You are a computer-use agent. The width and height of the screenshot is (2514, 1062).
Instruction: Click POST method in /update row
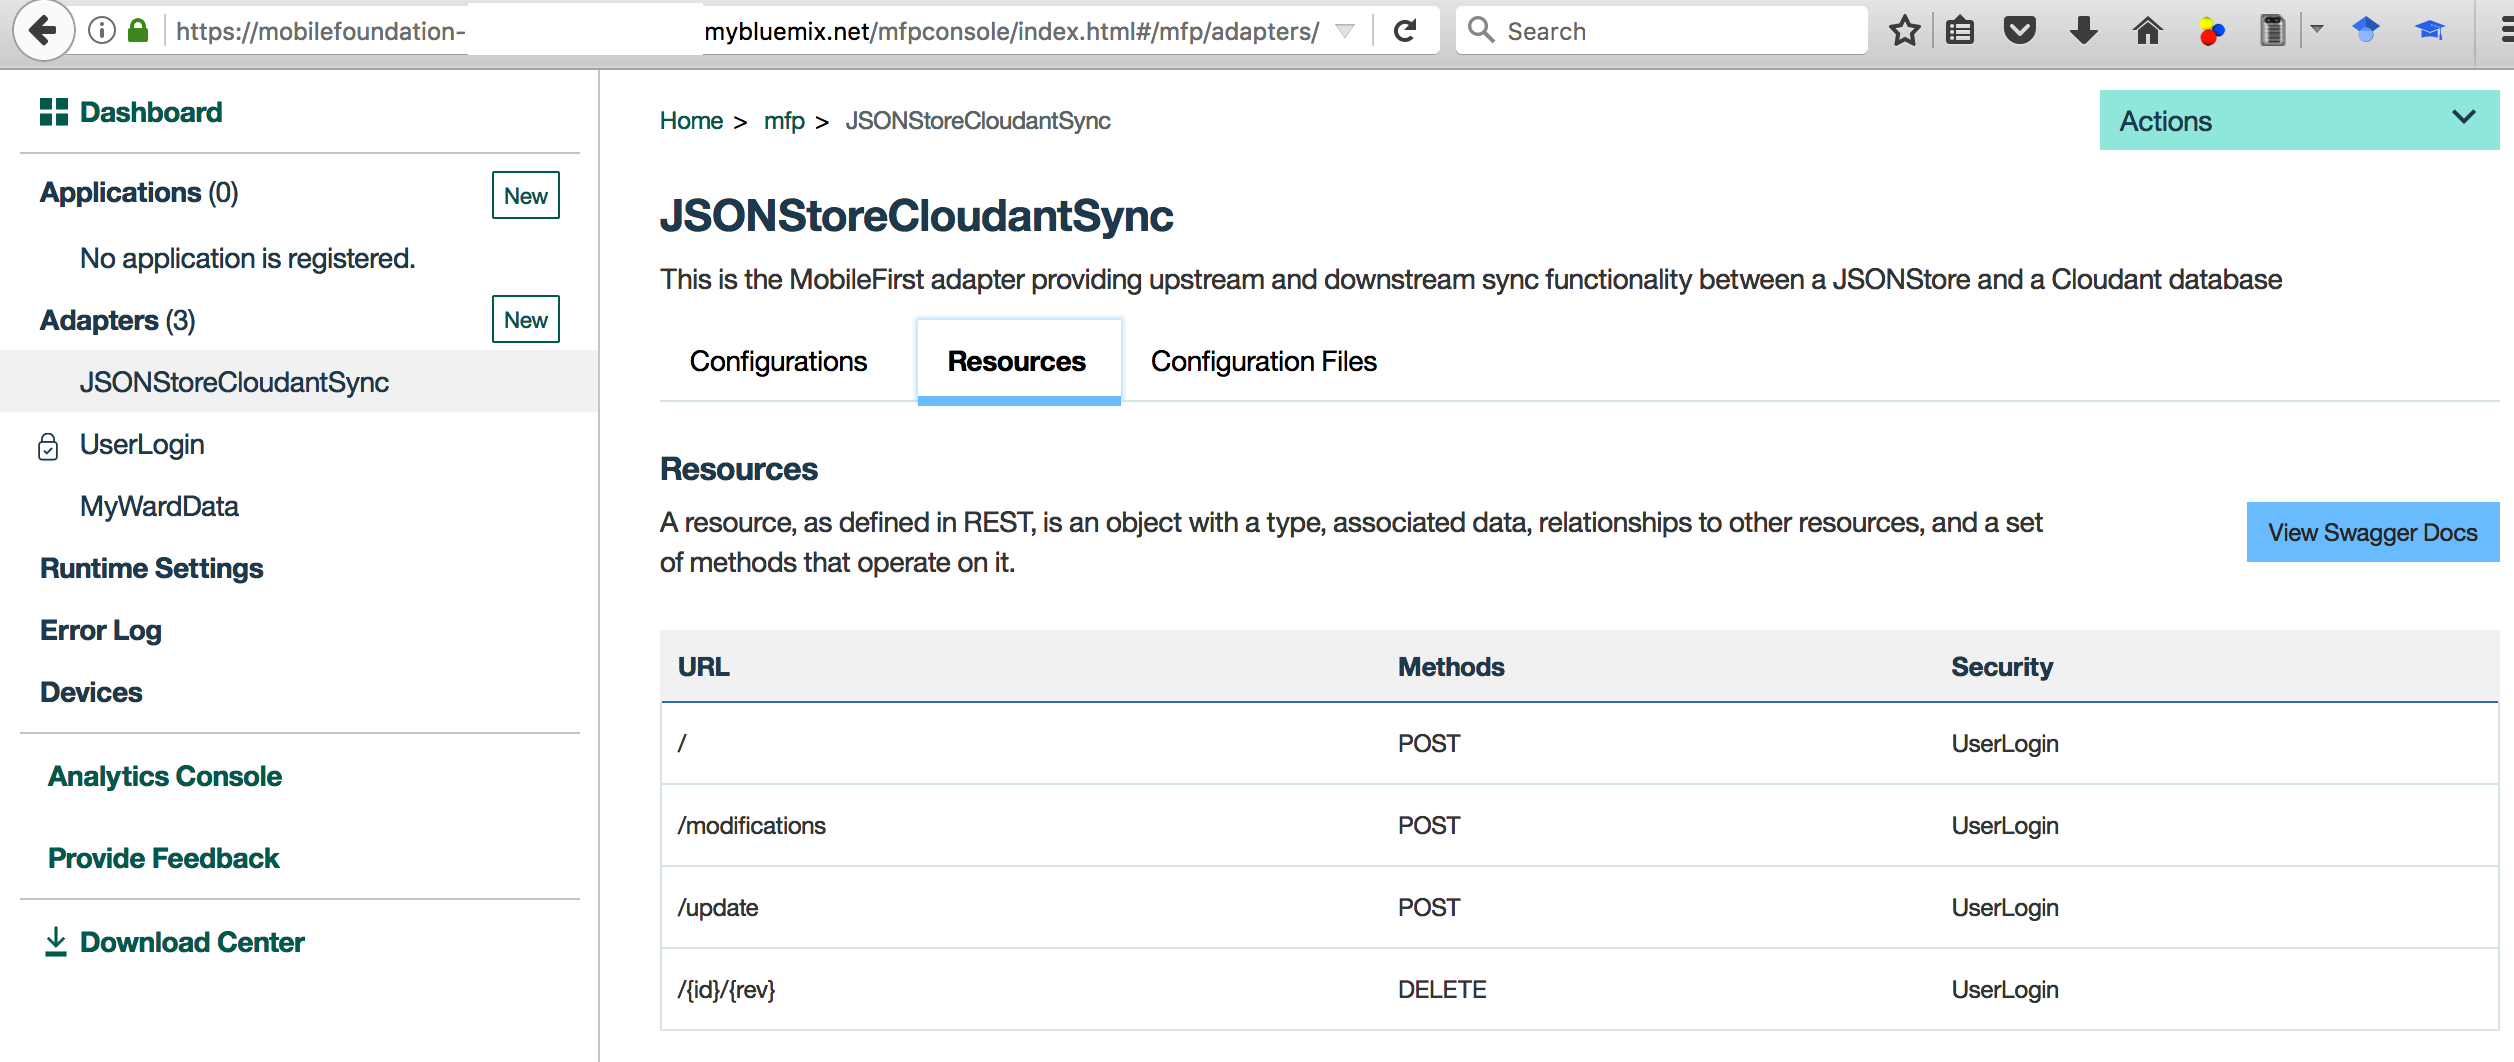[1429, 907]
